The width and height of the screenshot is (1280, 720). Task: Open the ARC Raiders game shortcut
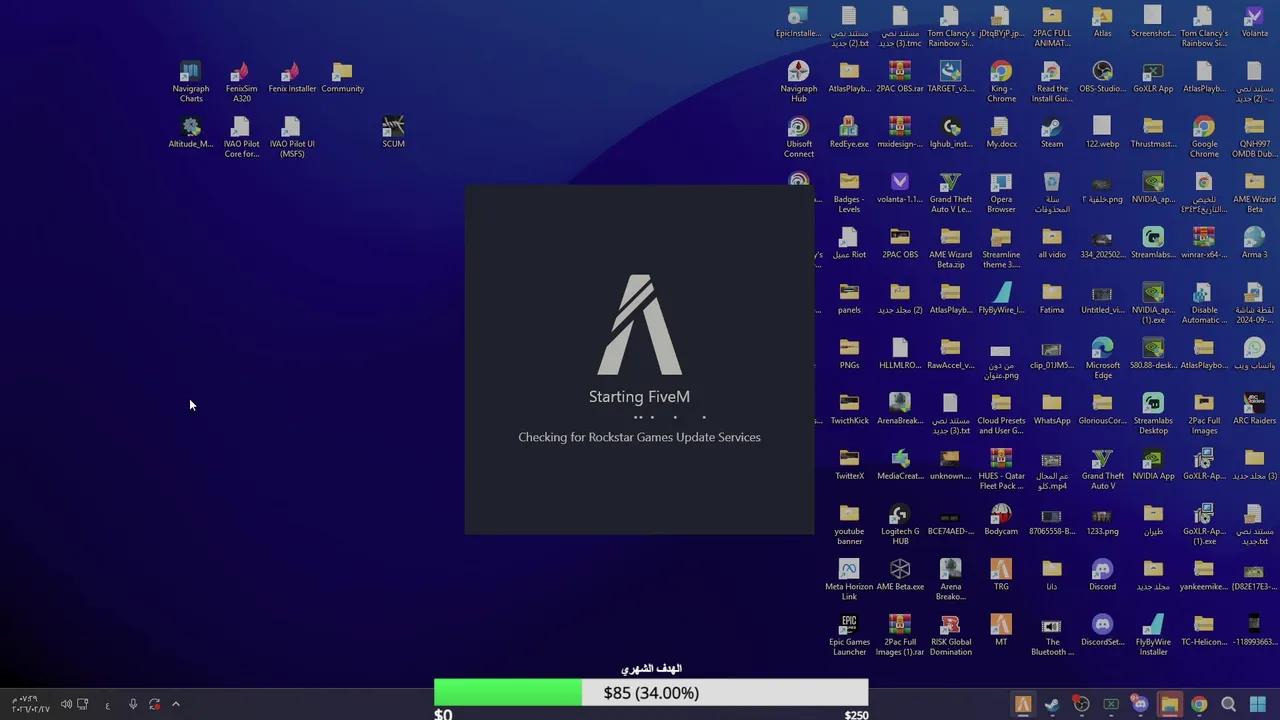[x=1254, y=409]
